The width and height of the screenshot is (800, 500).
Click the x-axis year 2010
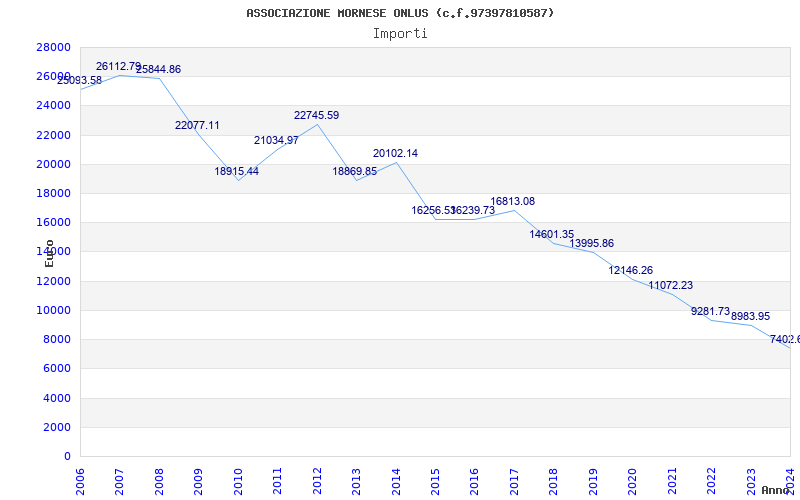click(238, 481)
